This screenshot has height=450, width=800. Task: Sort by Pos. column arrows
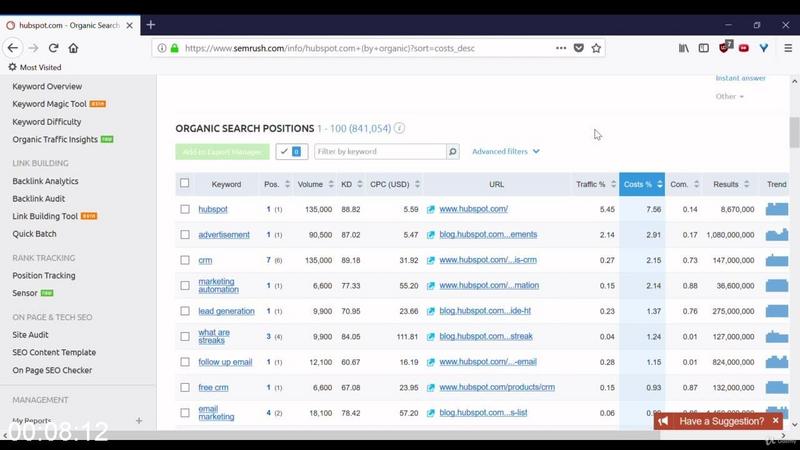click(287, 184)
